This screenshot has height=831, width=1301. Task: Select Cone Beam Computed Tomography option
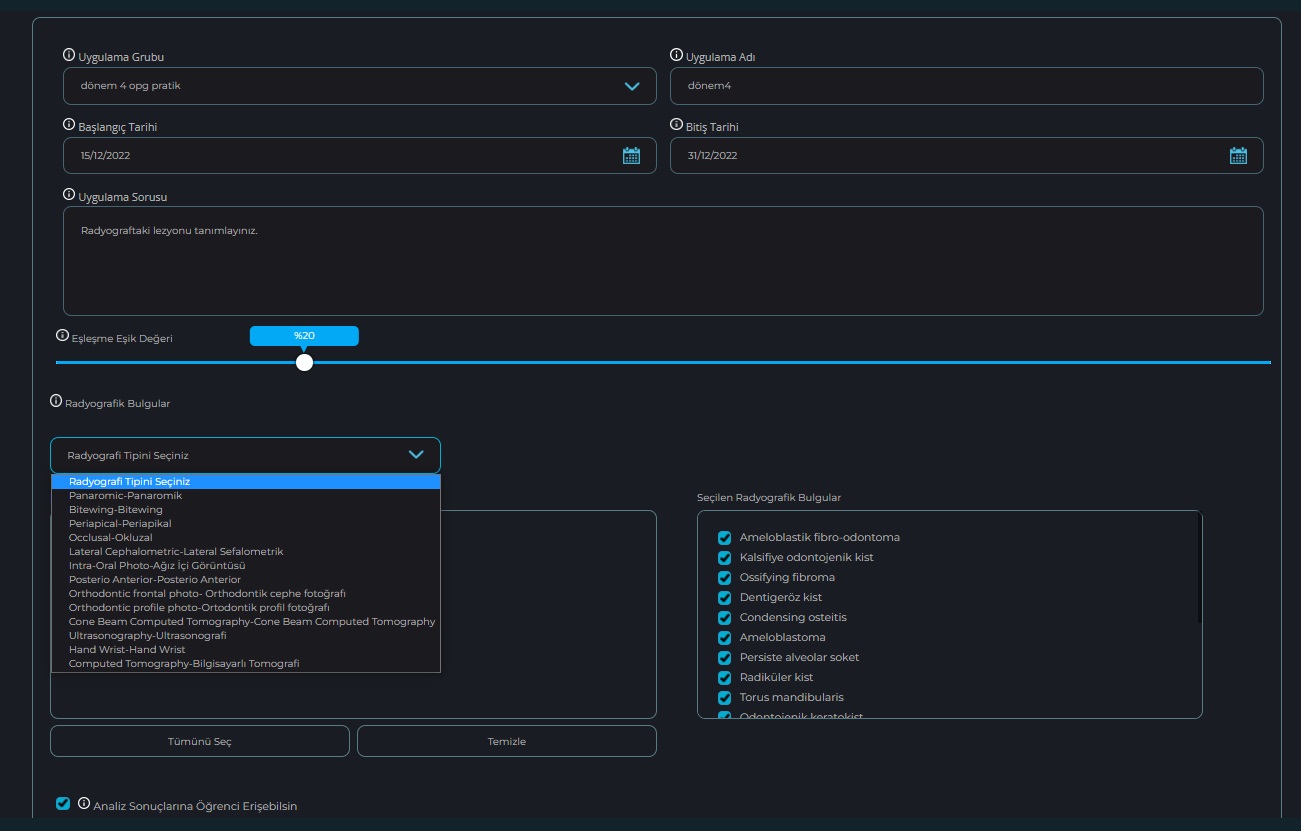tap(246, 621)
